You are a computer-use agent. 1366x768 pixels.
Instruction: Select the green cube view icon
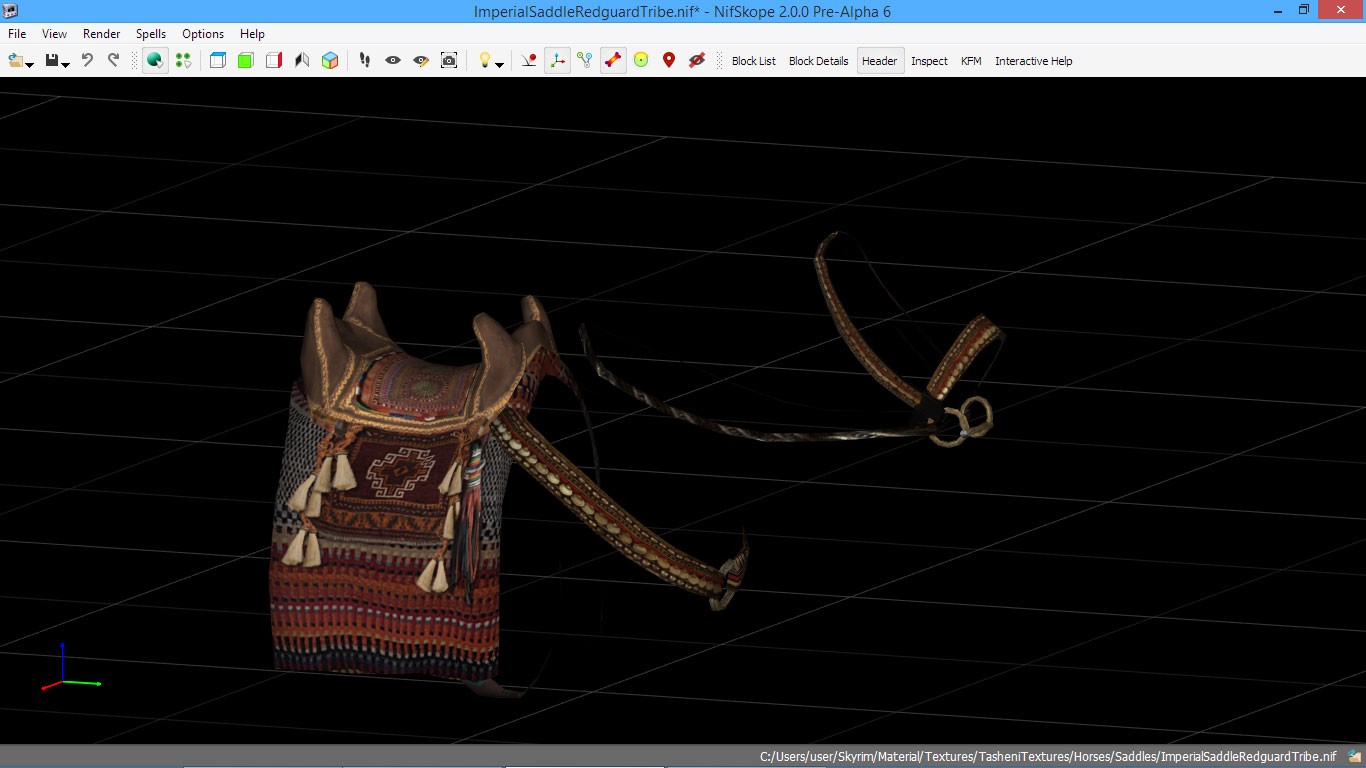pos(246,61)
